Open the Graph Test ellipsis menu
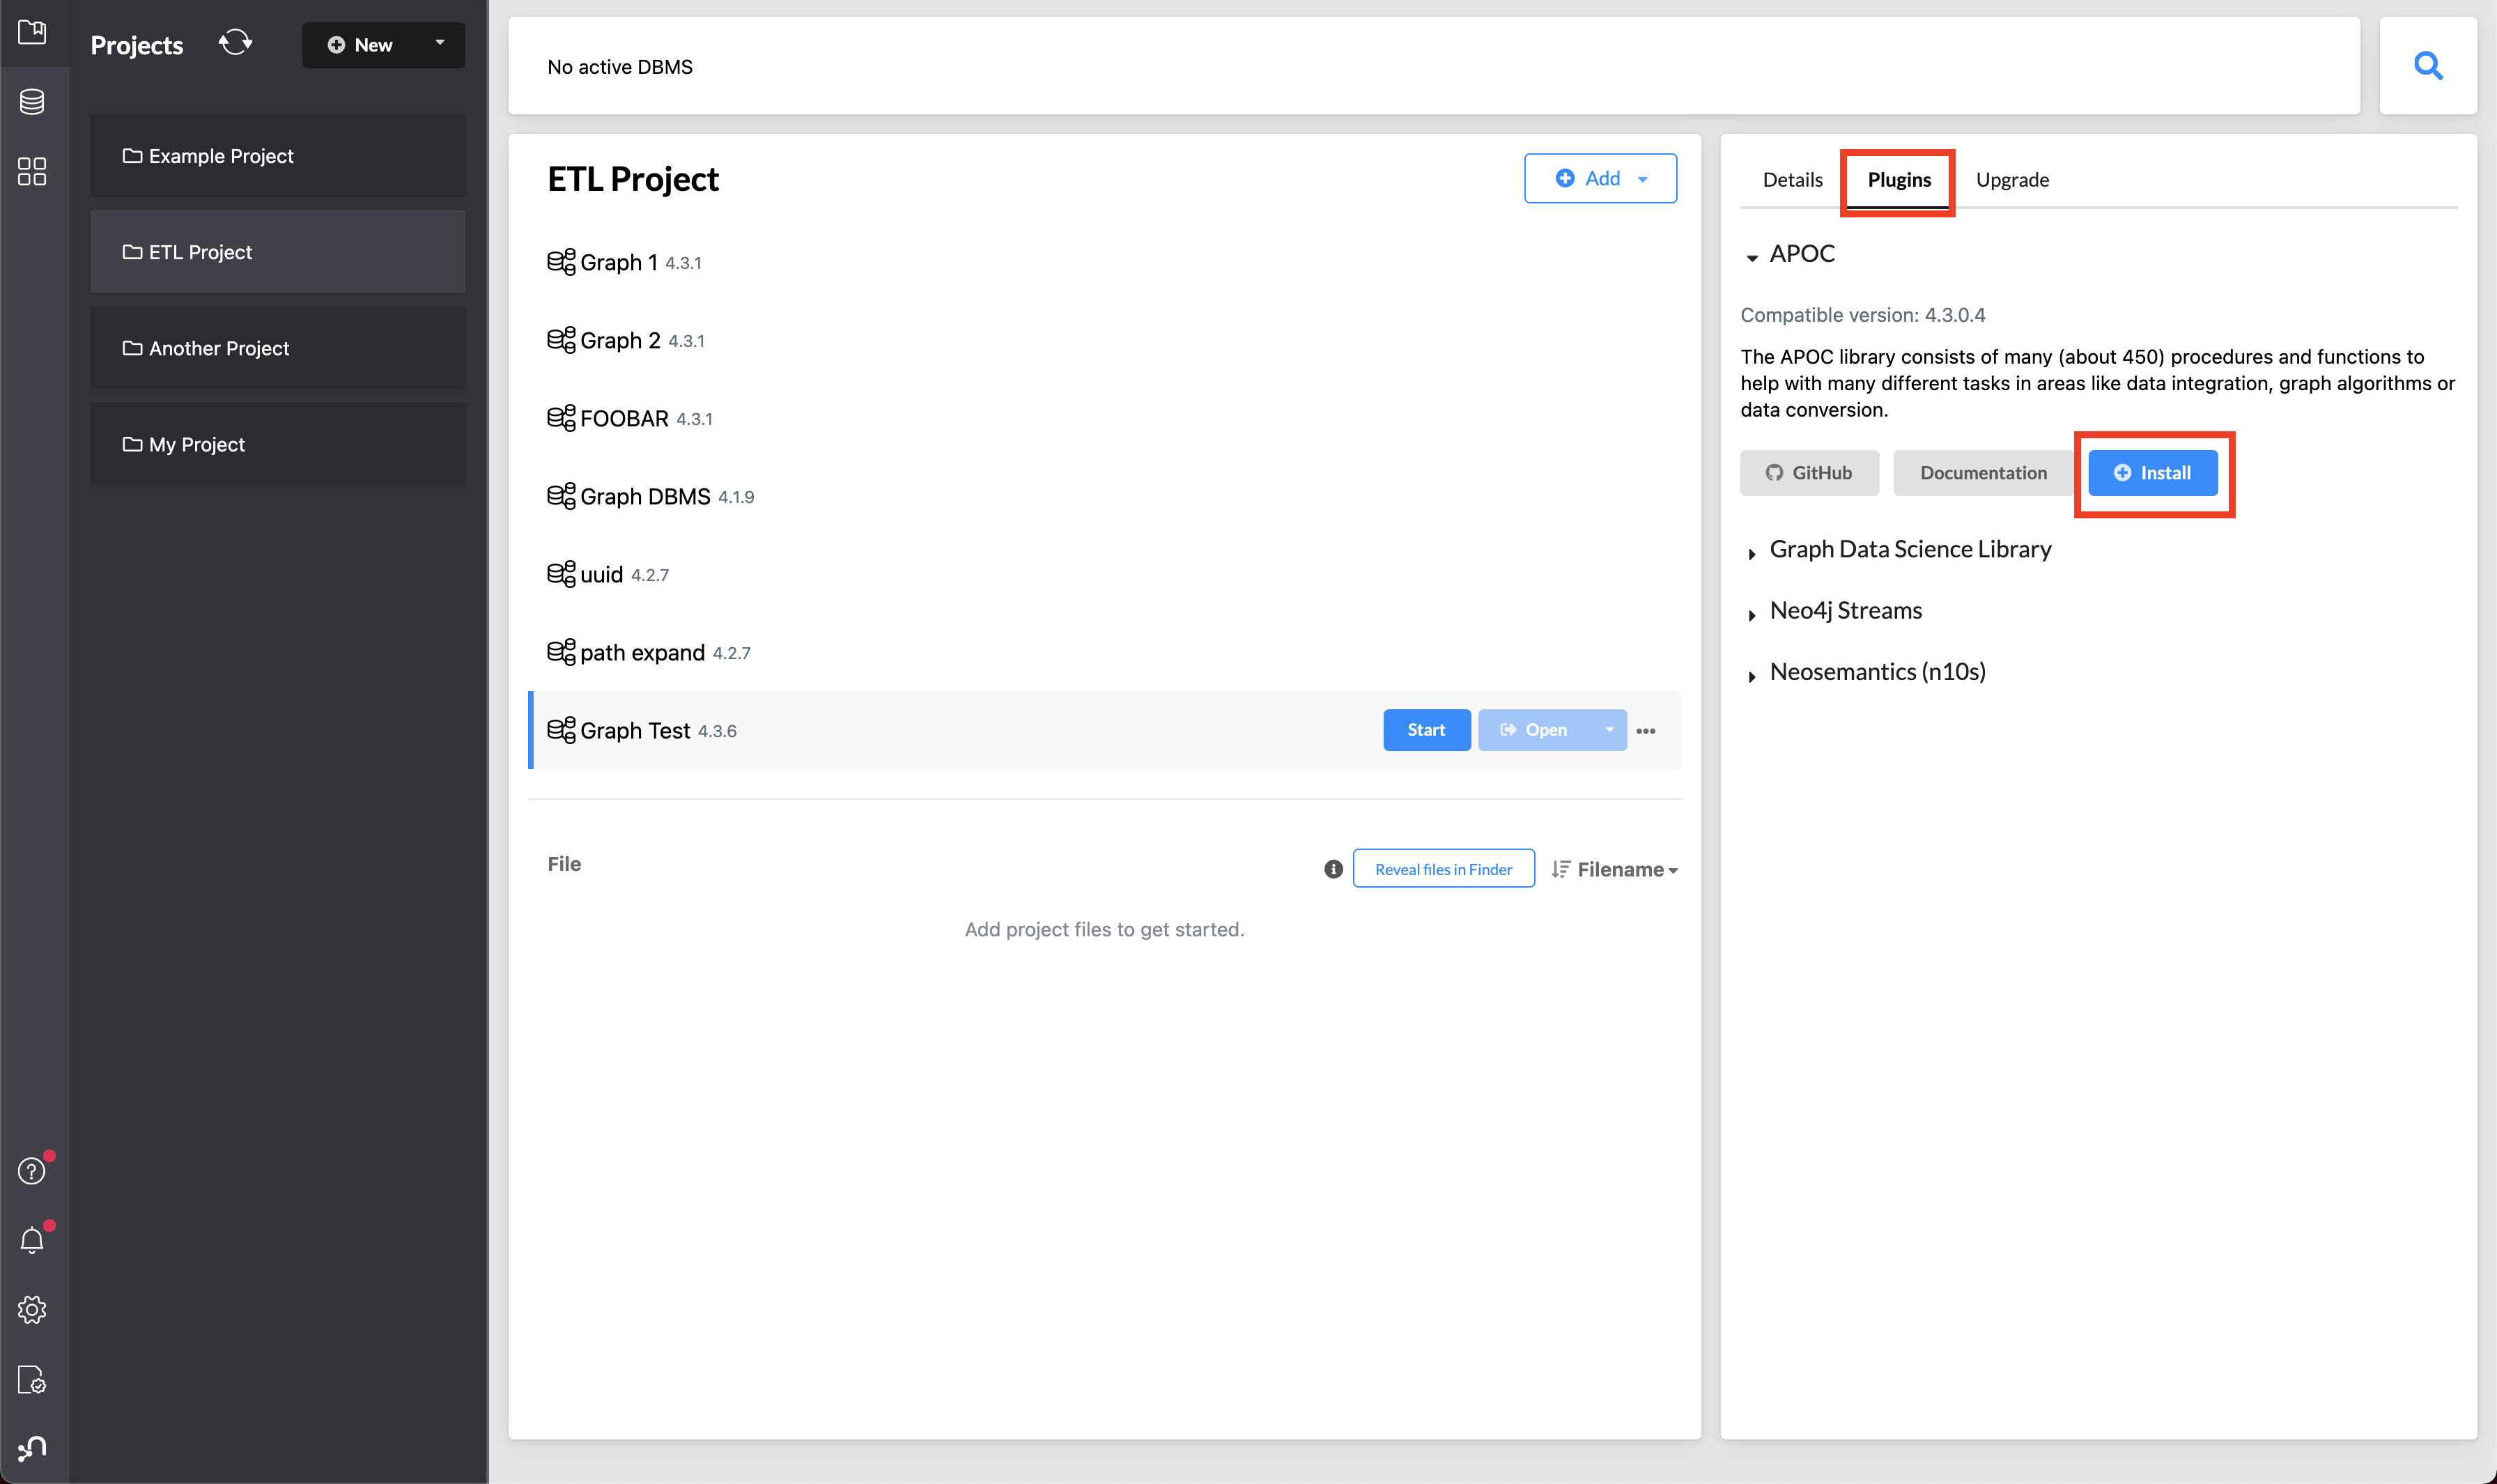The image size is (2497, 1484). (1646, 728)
